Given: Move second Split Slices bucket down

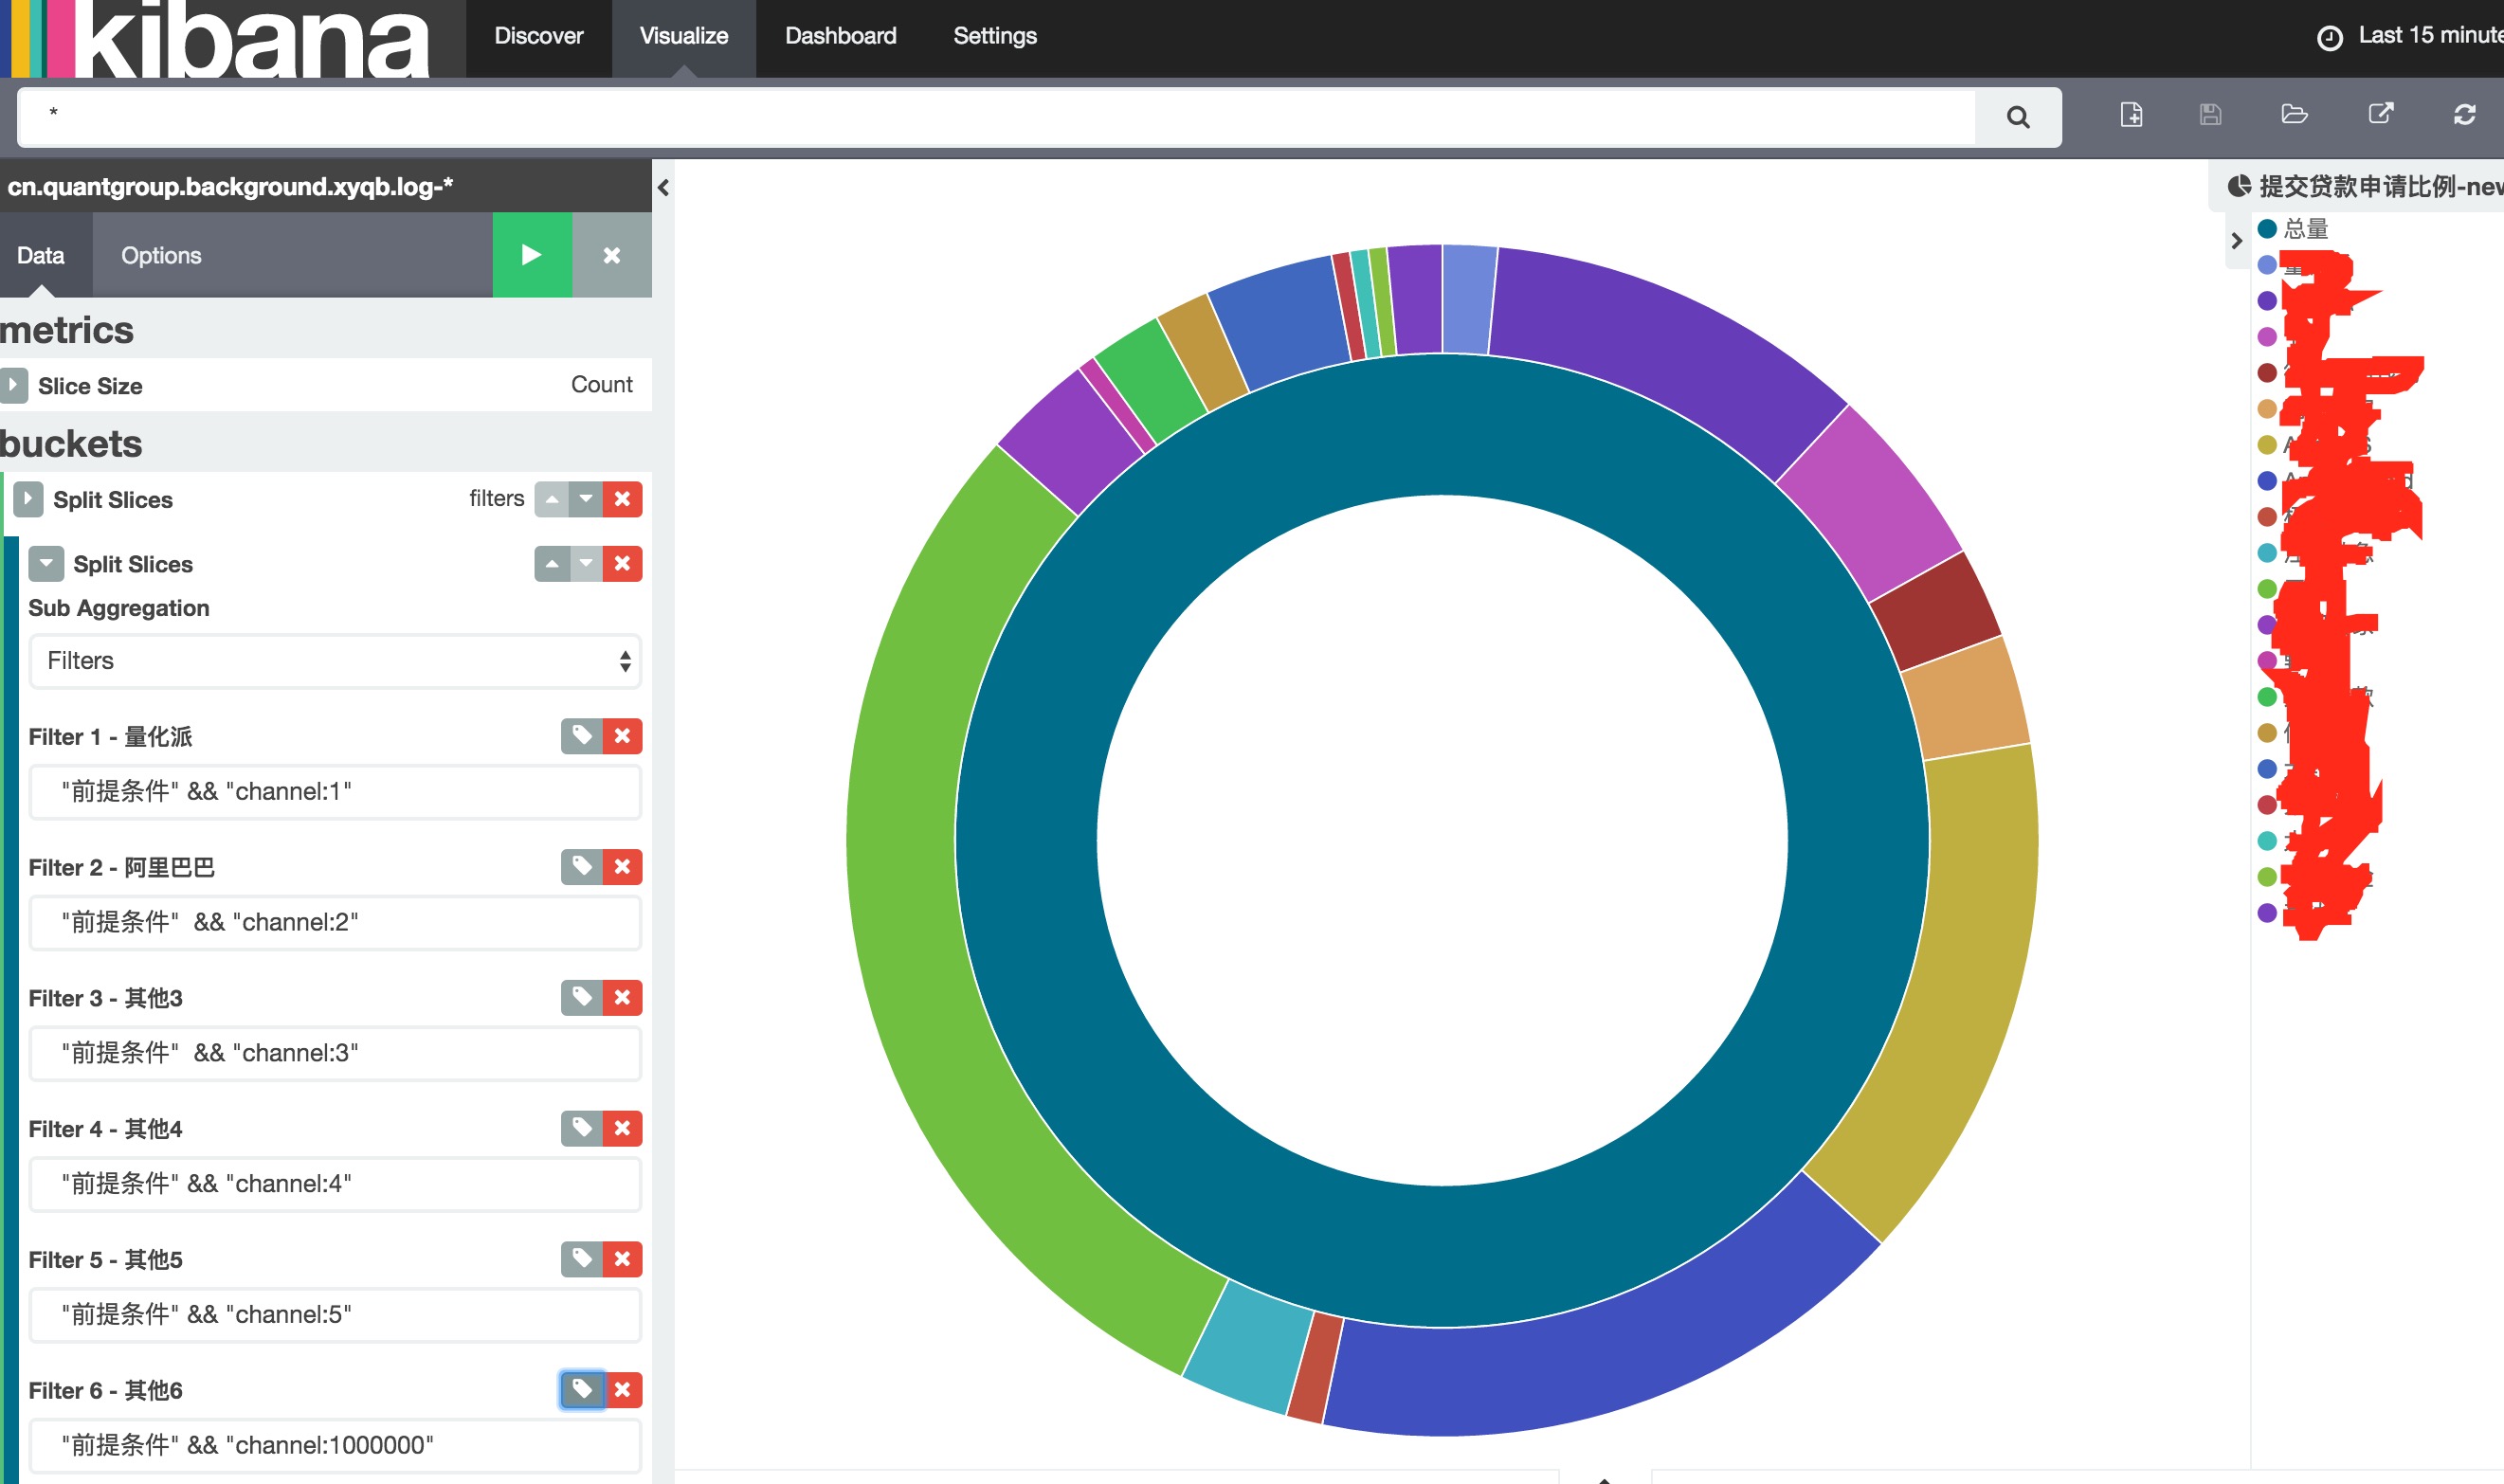Looking at the screenshot, I should tap(586, 564).
